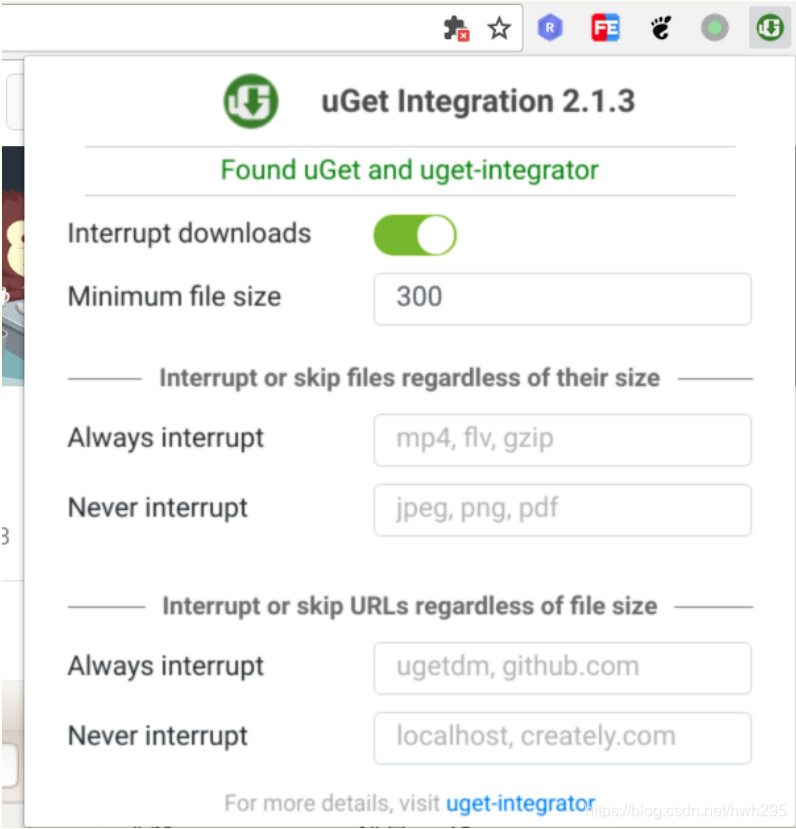796x829 pixels.
Task: Click the blue hexagon R extension icon
Action: 550,27
